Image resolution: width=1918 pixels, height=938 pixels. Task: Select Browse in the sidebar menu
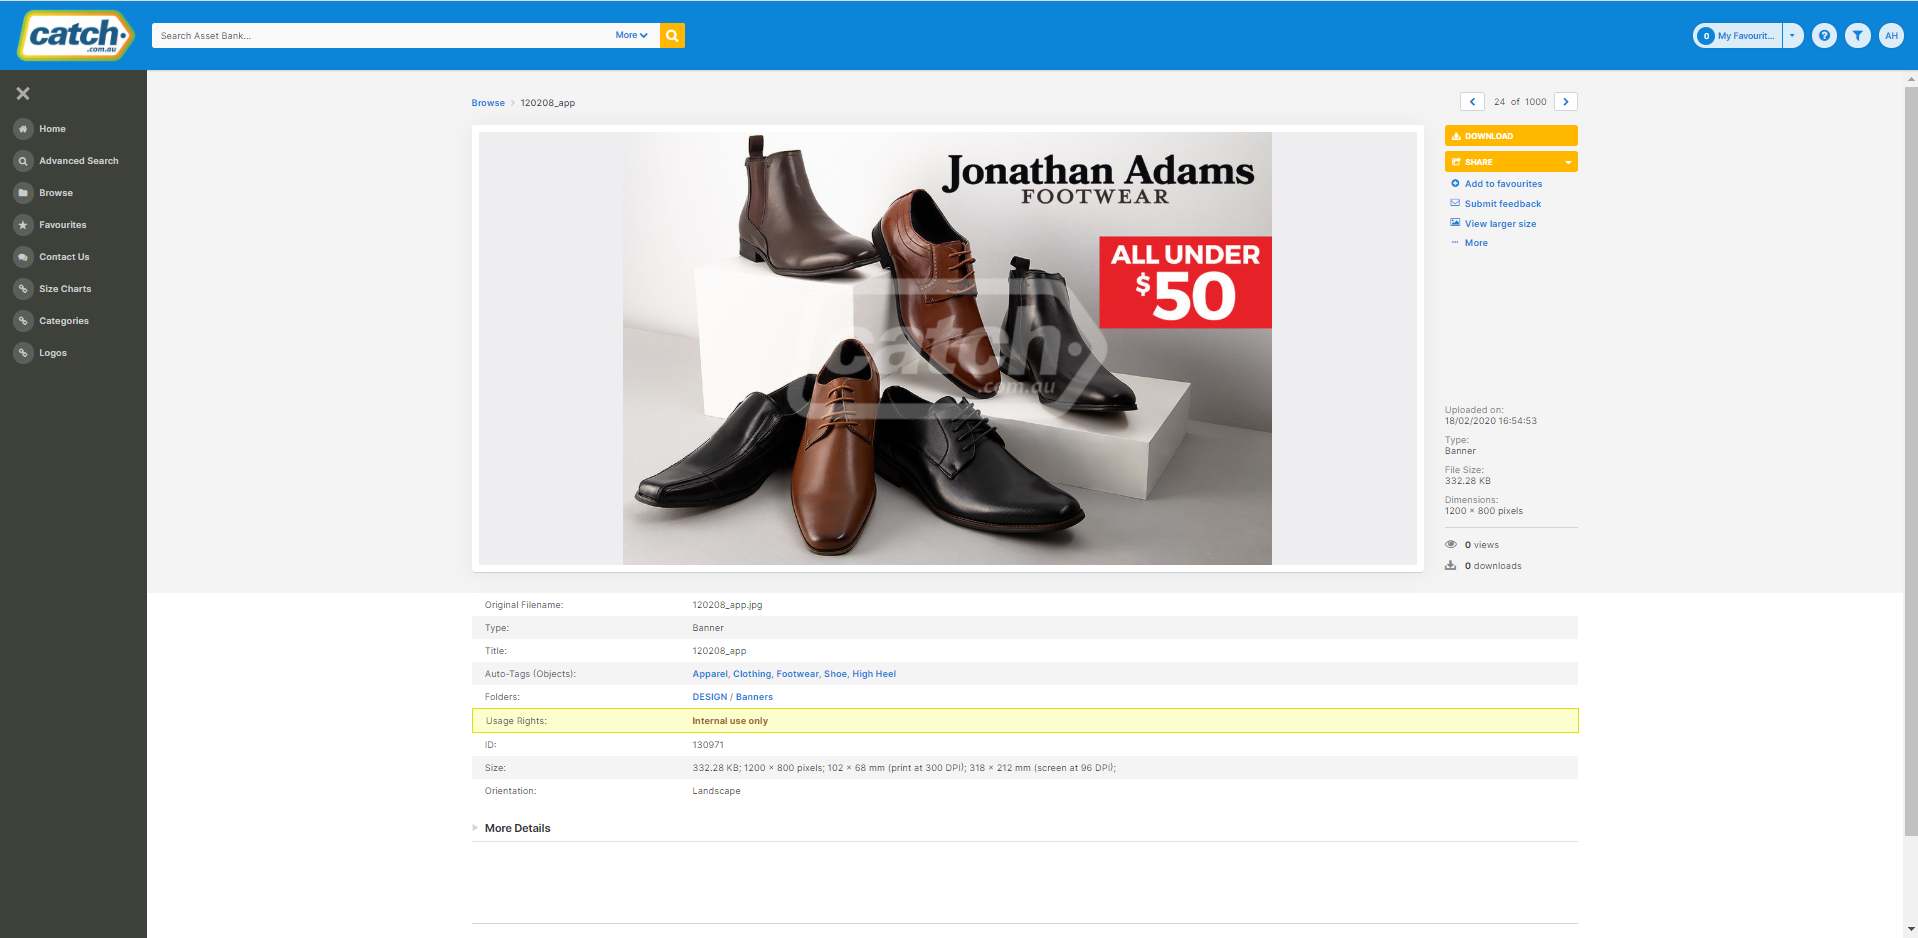[x=56, y=193]
